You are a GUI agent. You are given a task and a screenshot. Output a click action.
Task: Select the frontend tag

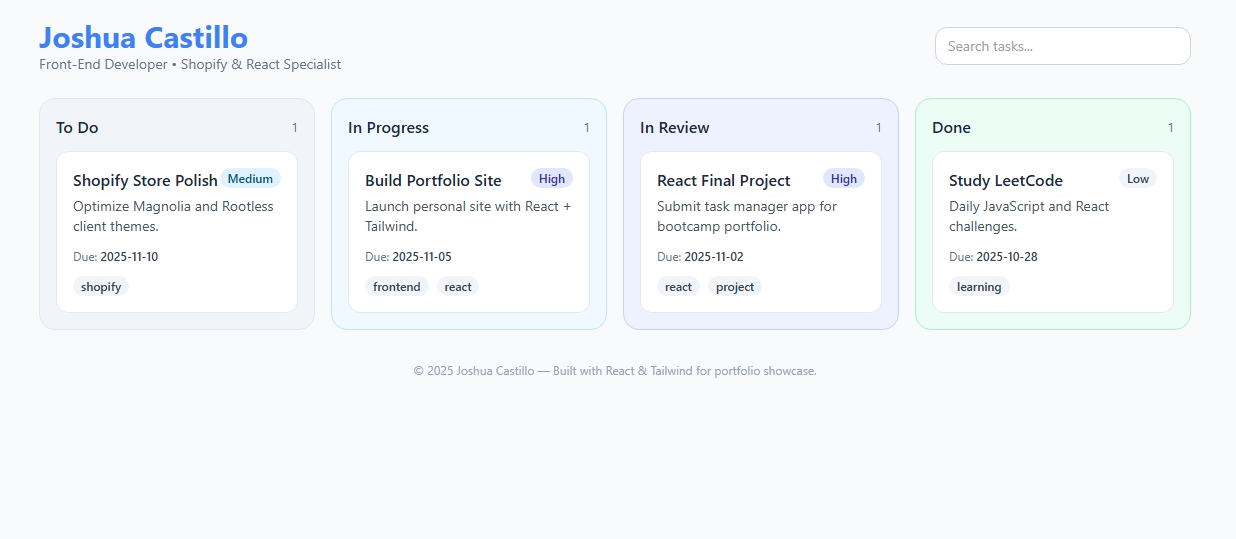coord(396,287)
